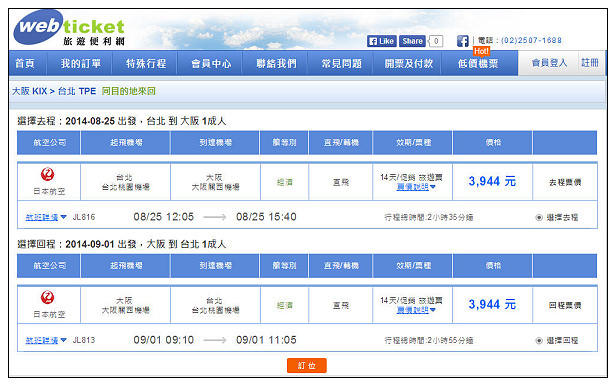Click the webticket logo
The width and height of the screenshot is (616, 386).
tap(69, 27)
